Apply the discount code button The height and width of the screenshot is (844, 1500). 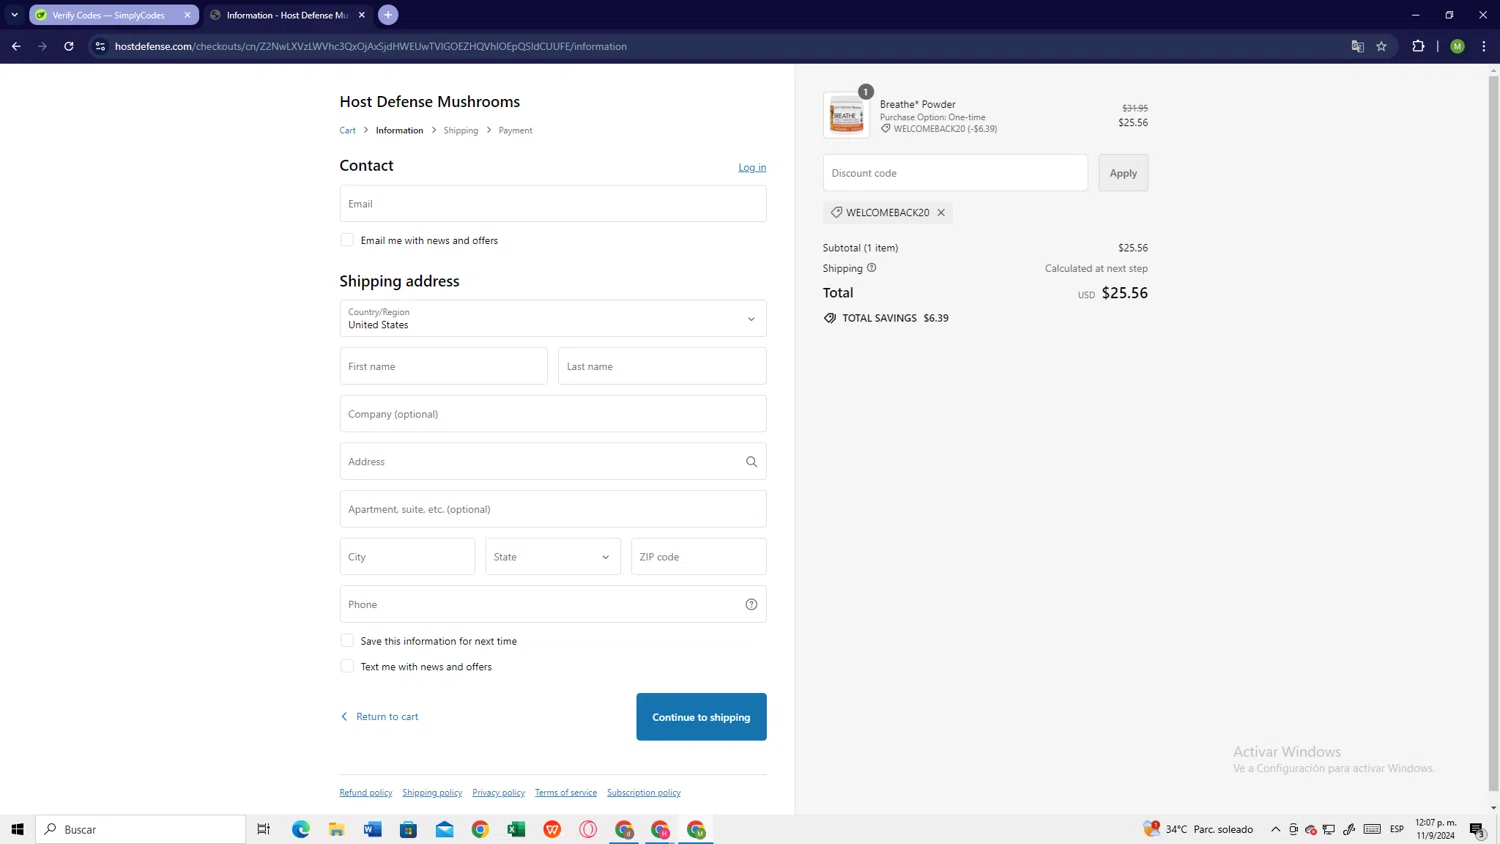(1123, 173)
